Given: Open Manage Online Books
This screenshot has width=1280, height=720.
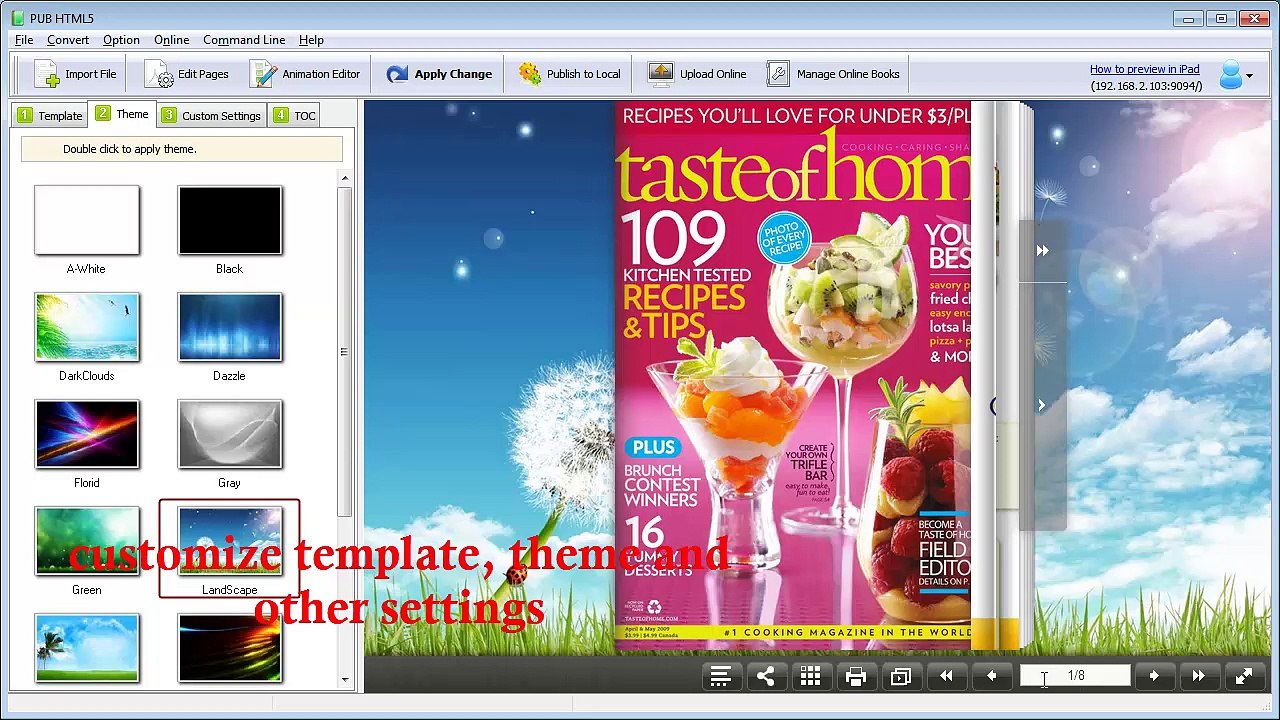Looking at the screenshot, I should pyautogui.click(x=833, y=74).
